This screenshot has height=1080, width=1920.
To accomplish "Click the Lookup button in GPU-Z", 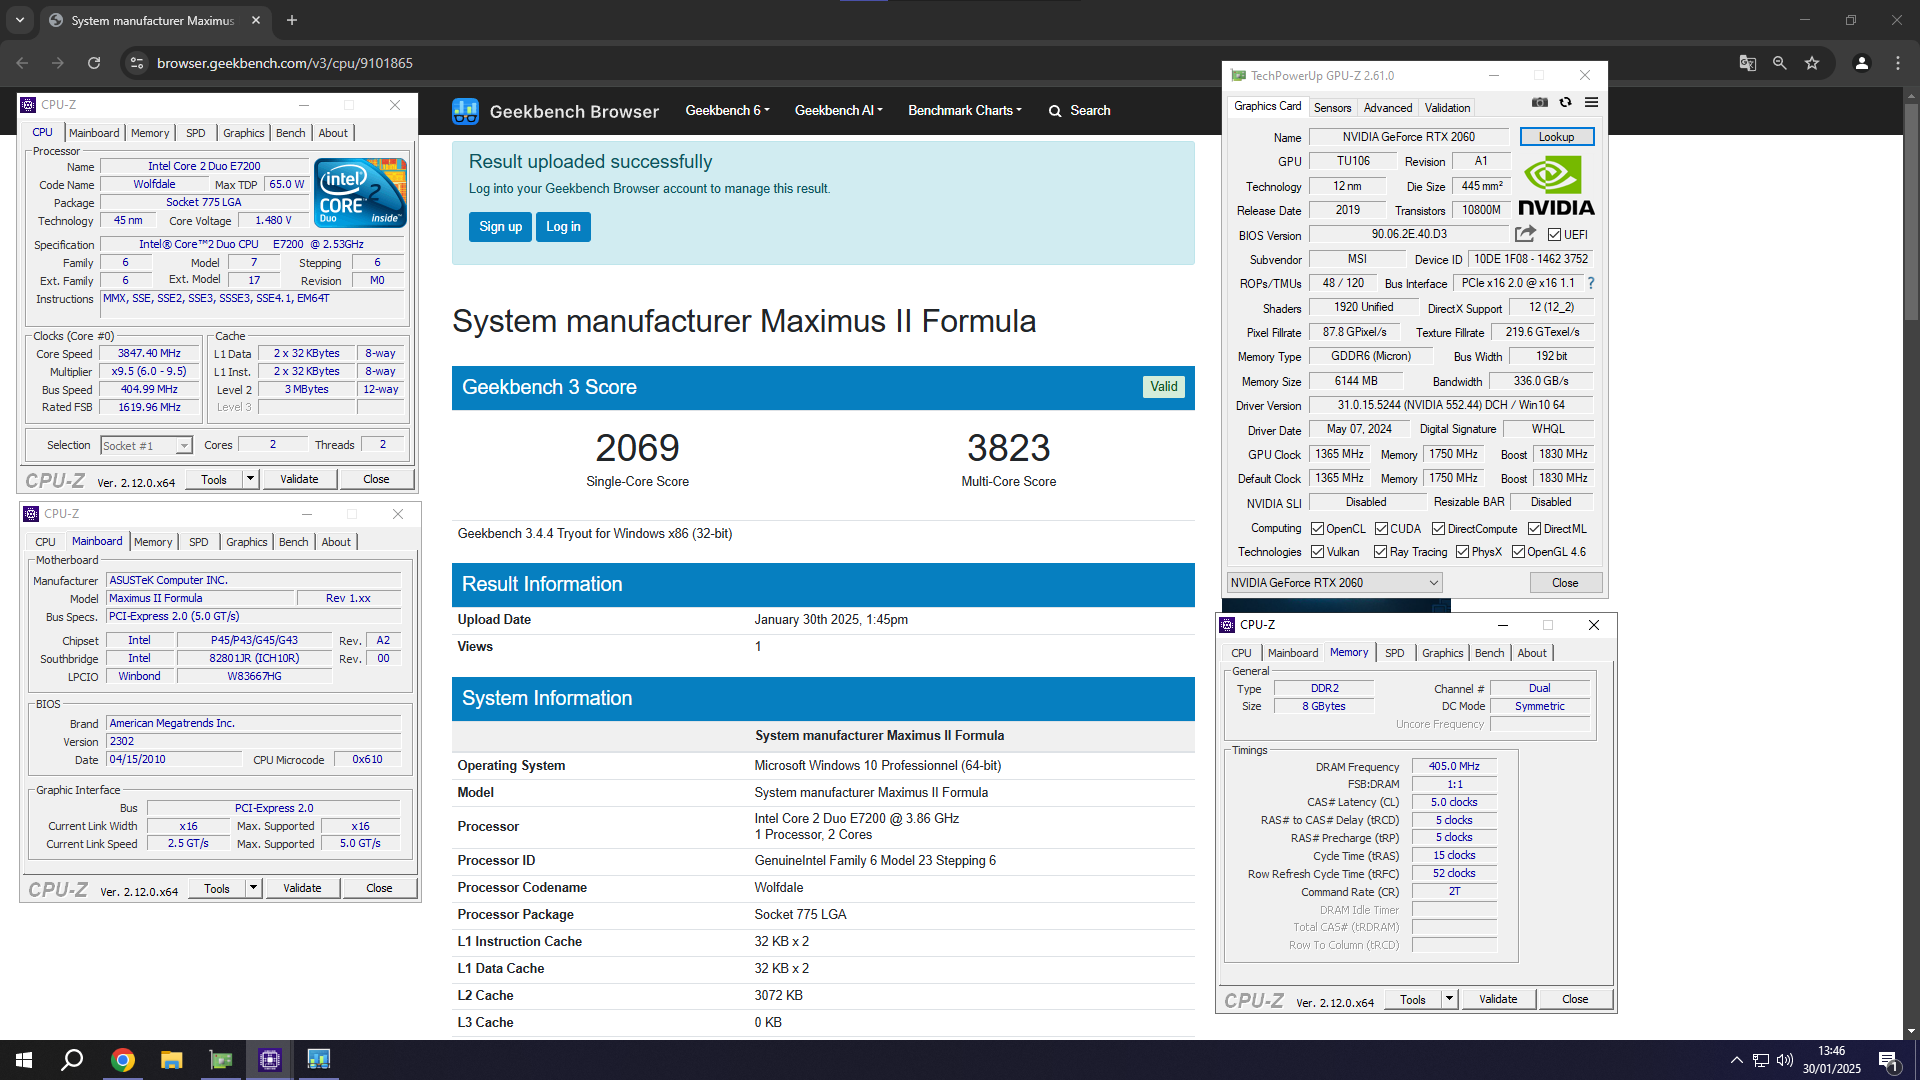I will coord(1556,137).
